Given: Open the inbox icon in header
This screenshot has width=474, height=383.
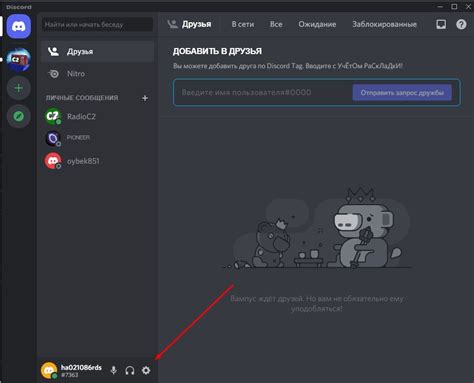Looking at the screenshot, I should (441, 24).
